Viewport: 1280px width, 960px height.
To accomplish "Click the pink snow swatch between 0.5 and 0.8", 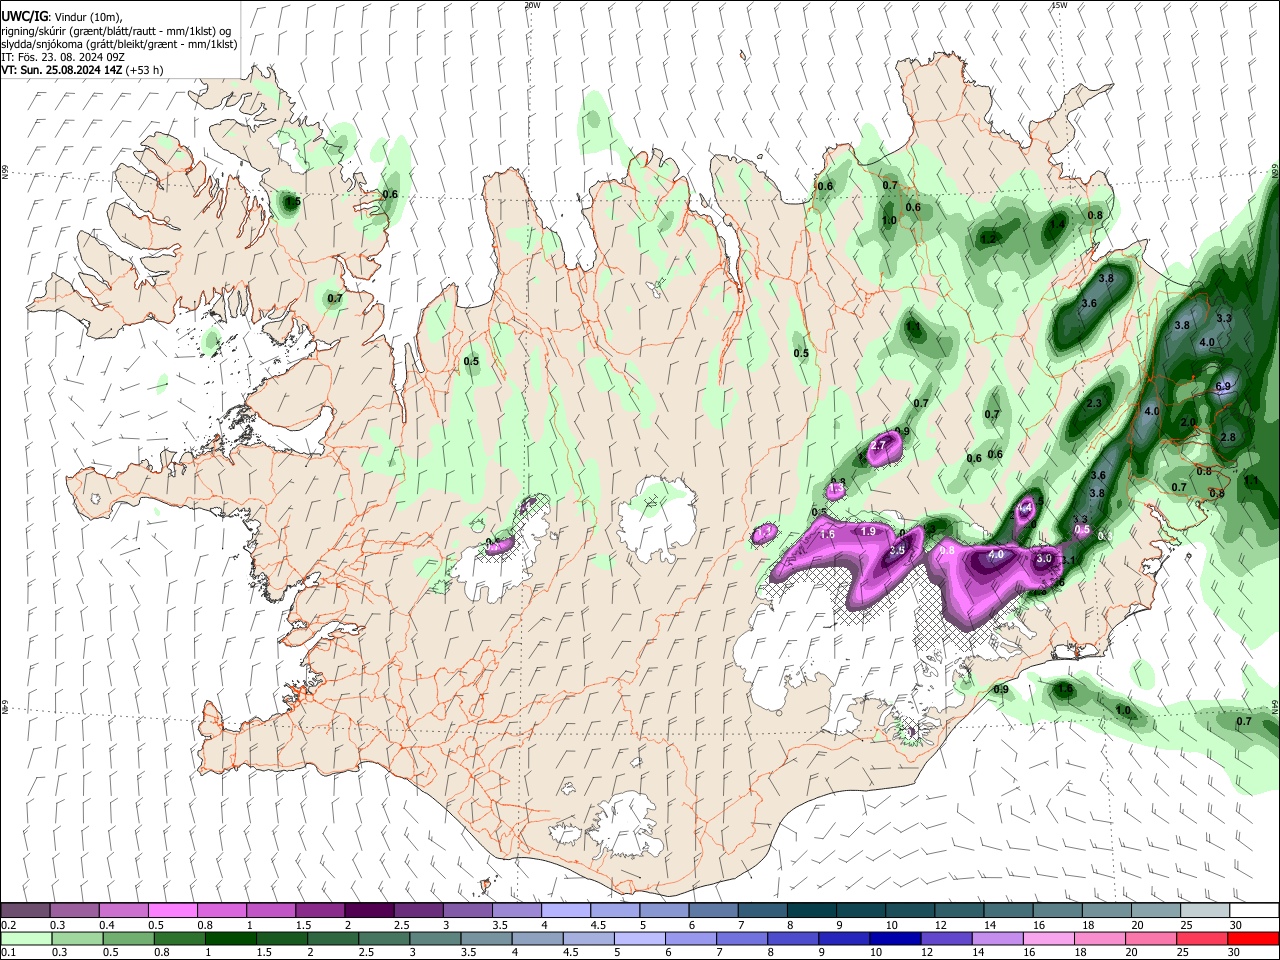I will click(172, 911).
